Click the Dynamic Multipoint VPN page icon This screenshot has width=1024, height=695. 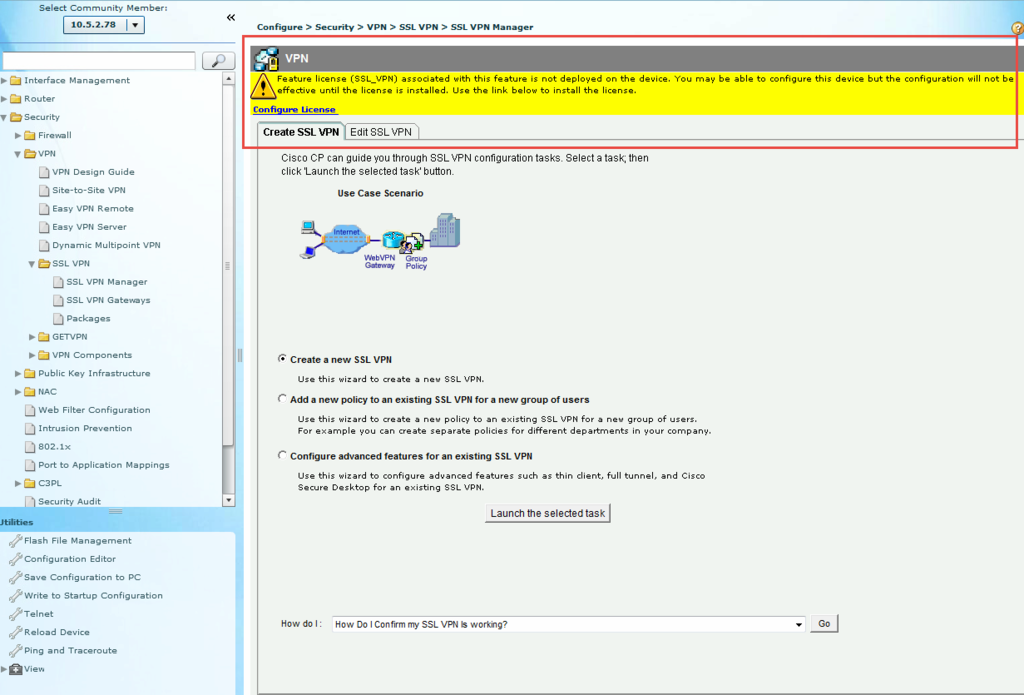coord(44,245)
